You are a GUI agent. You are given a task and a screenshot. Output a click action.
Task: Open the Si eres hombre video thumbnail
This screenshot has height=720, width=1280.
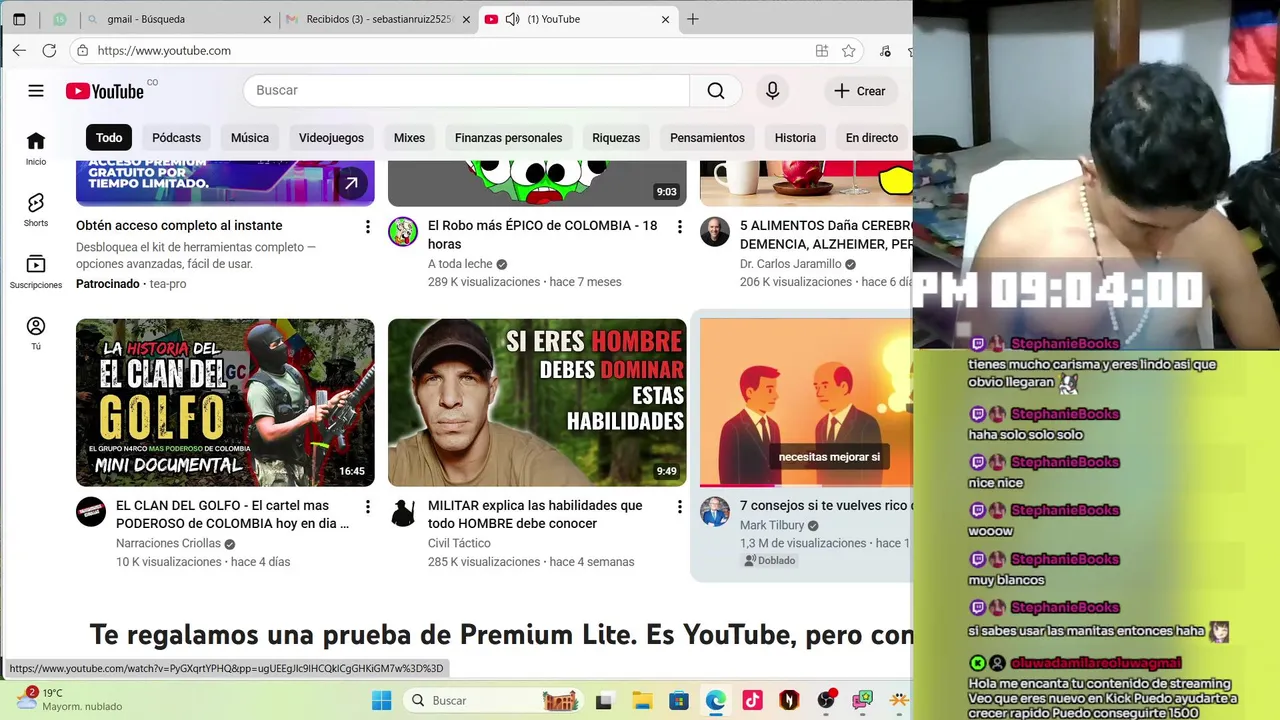pyautogui.click(x=537, y=402)
